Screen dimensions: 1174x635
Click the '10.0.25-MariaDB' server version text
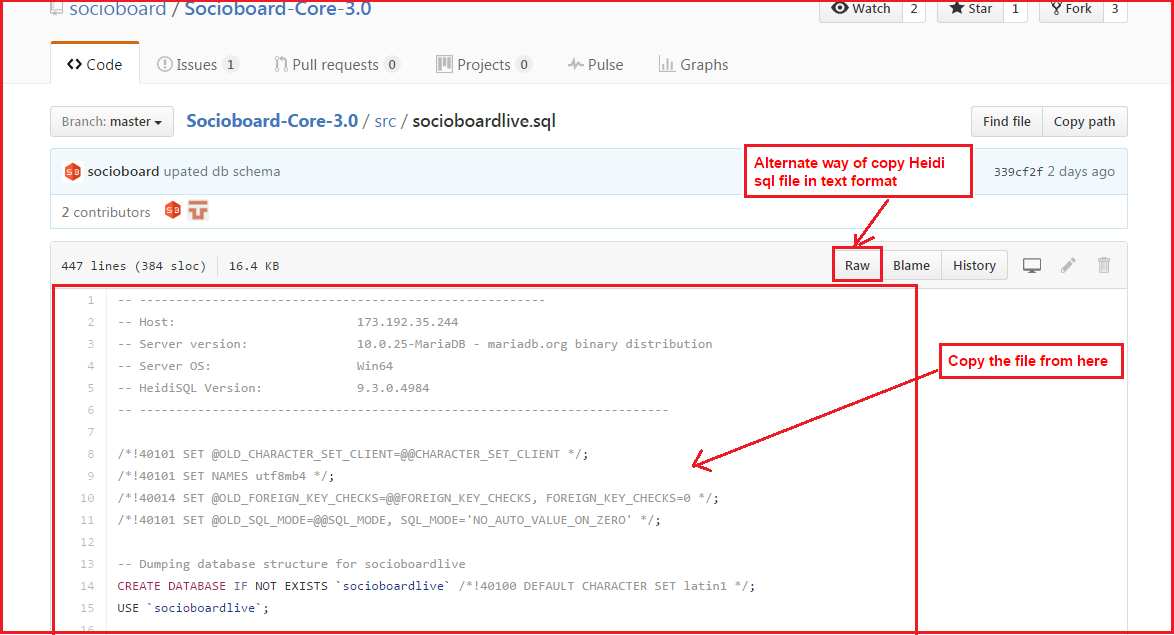pos(411,344)
